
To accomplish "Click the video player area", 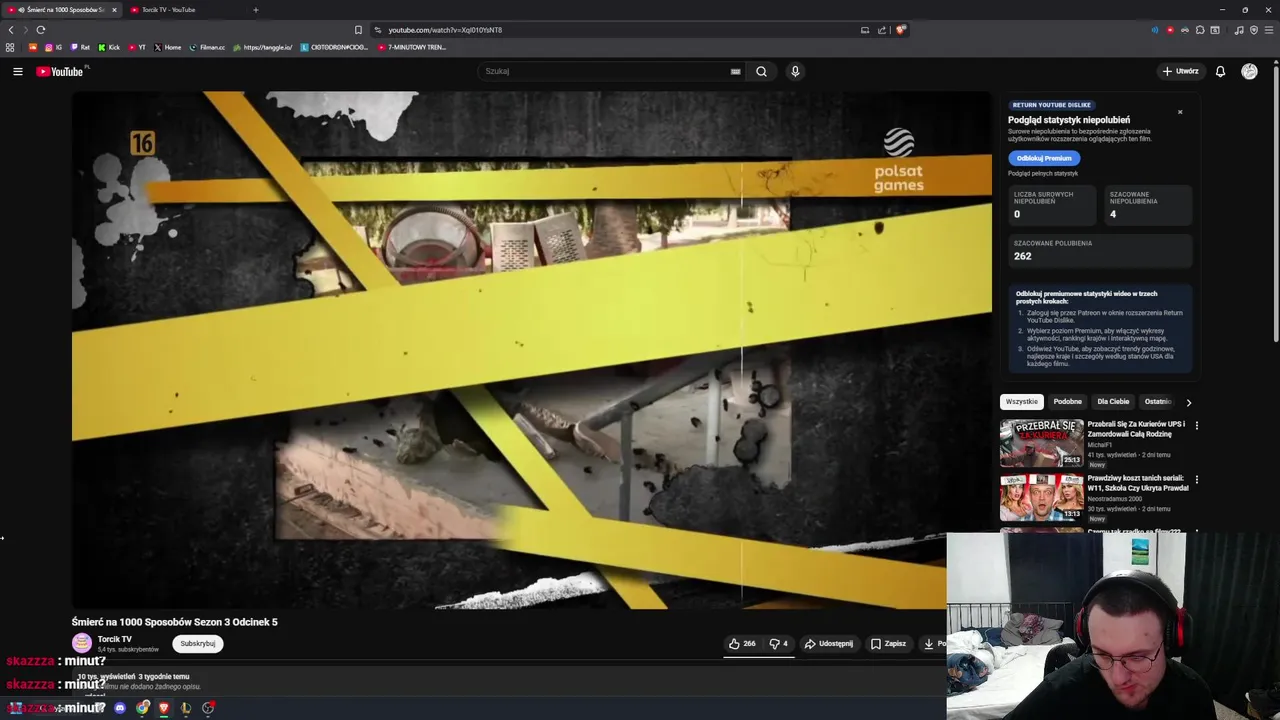I will tap(532, 350).
